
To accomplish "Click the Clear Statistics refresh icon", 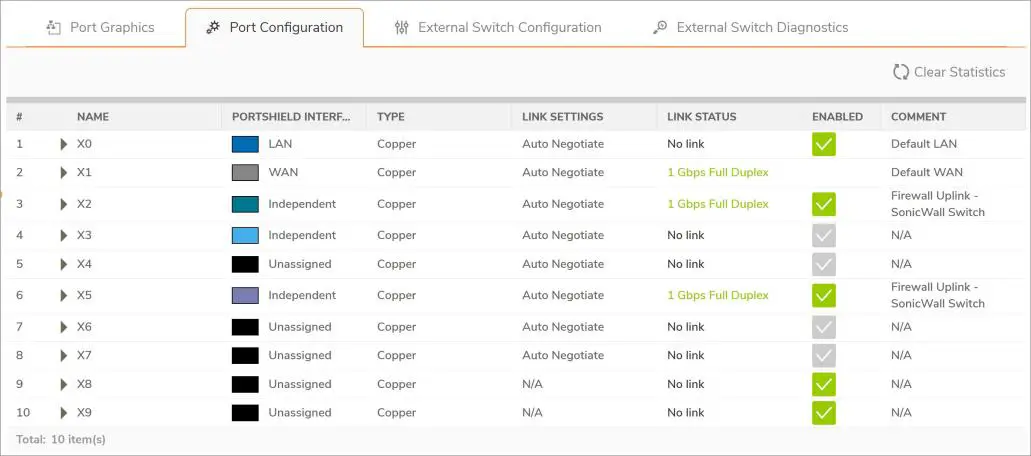I will (900, 72).
